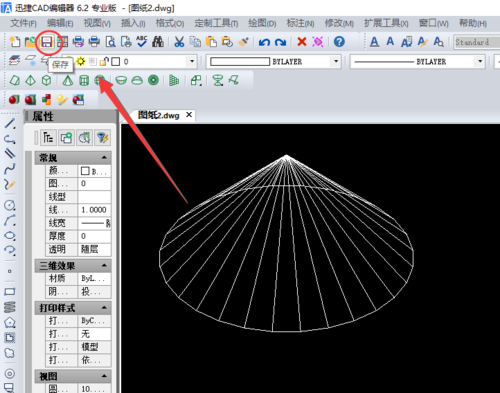This screenshot has height=393, width=500.
Task: Open the 绘图(D) menu
Action: 262,23
